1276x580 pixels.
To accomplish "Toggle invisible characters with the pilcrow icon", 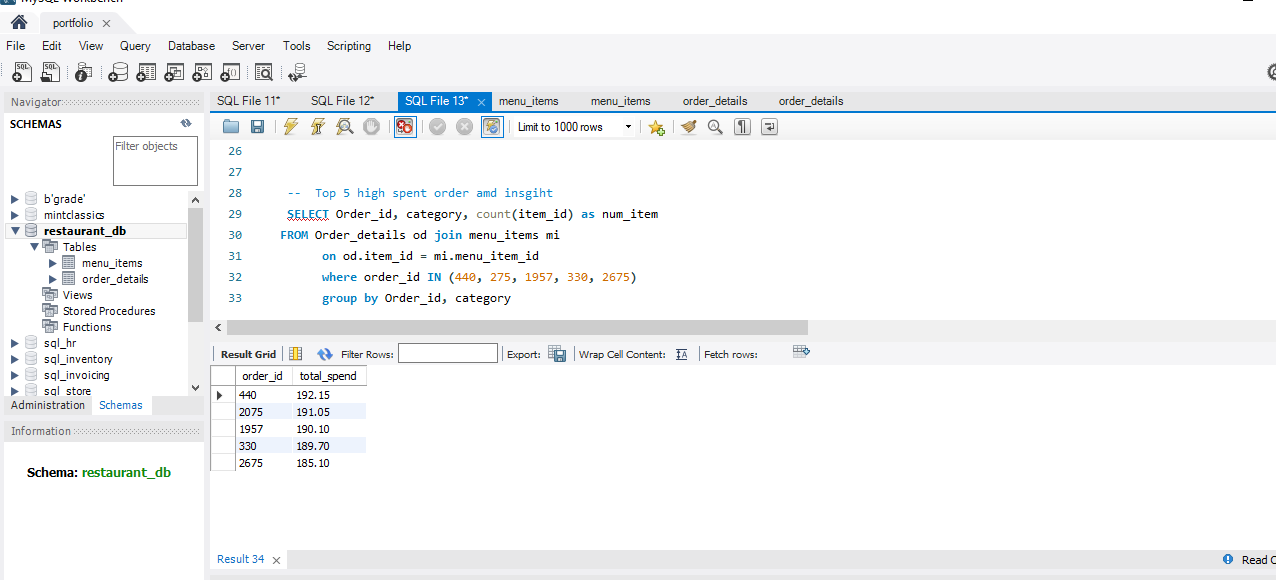I will point(742,127).
